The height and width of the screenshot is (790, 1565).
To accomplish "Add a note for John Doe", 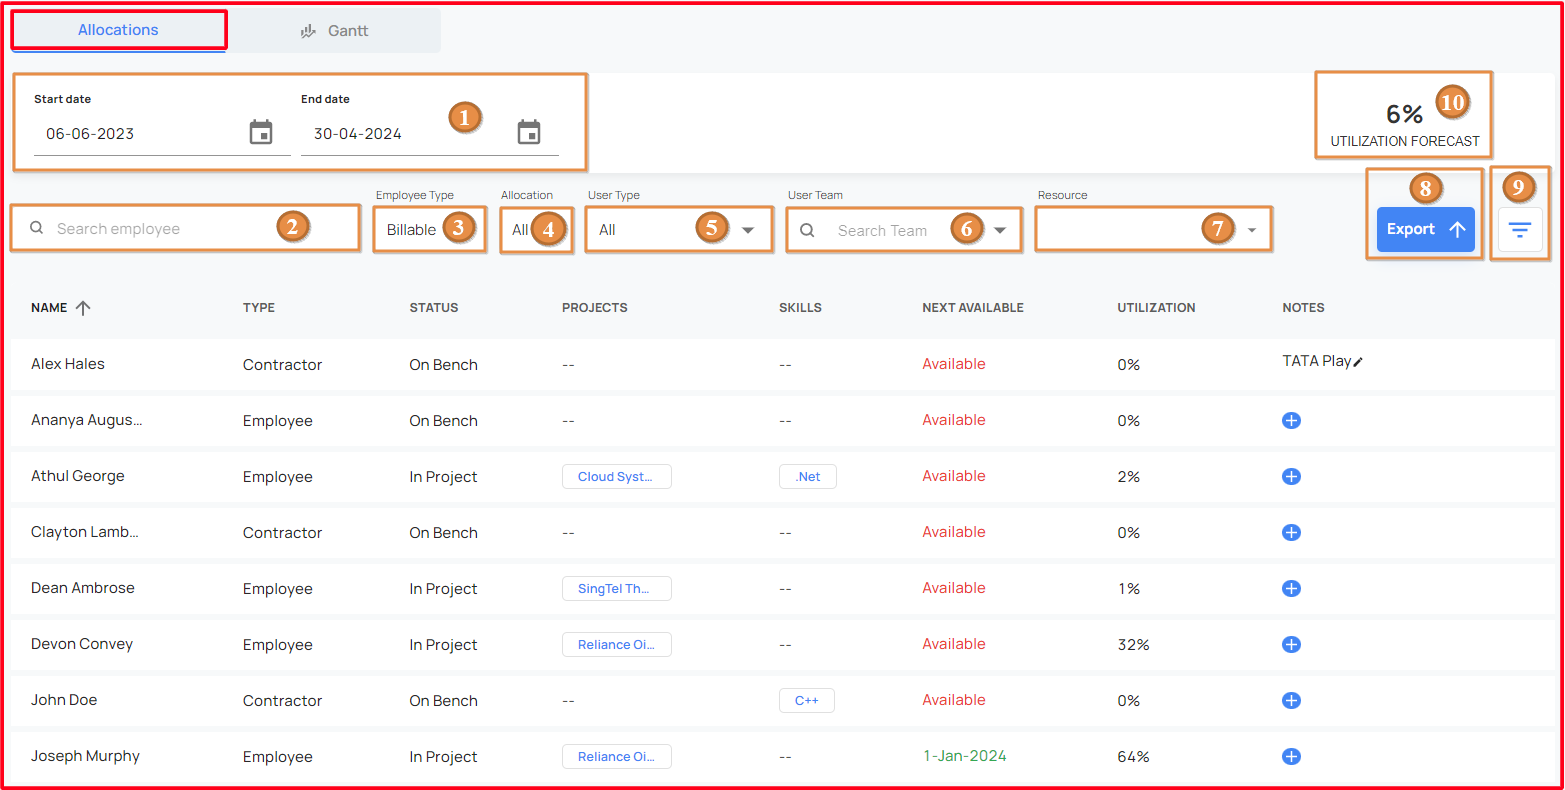I will coord(1291,701).
